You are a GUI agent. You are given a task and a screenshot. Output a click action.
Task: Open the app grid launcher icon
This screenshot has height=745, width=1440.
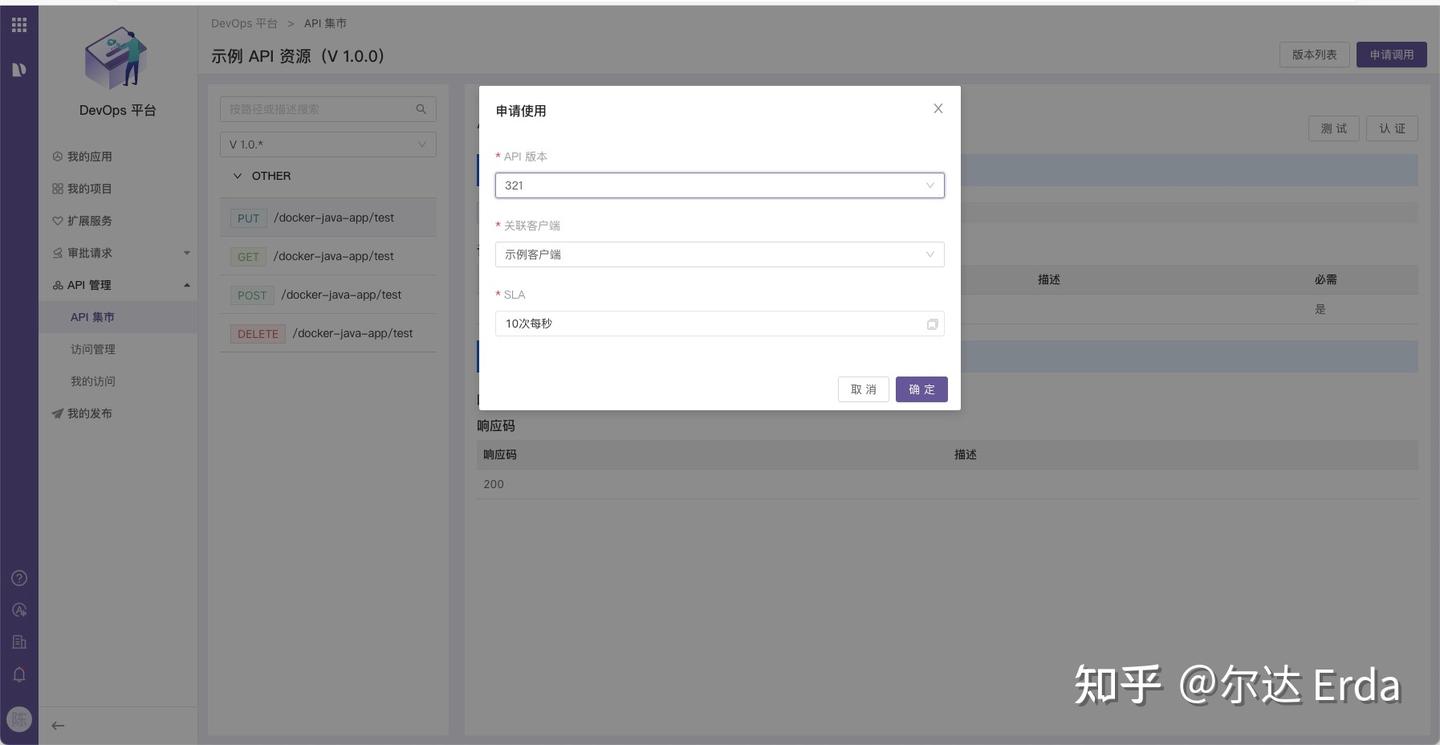[19, 25]
